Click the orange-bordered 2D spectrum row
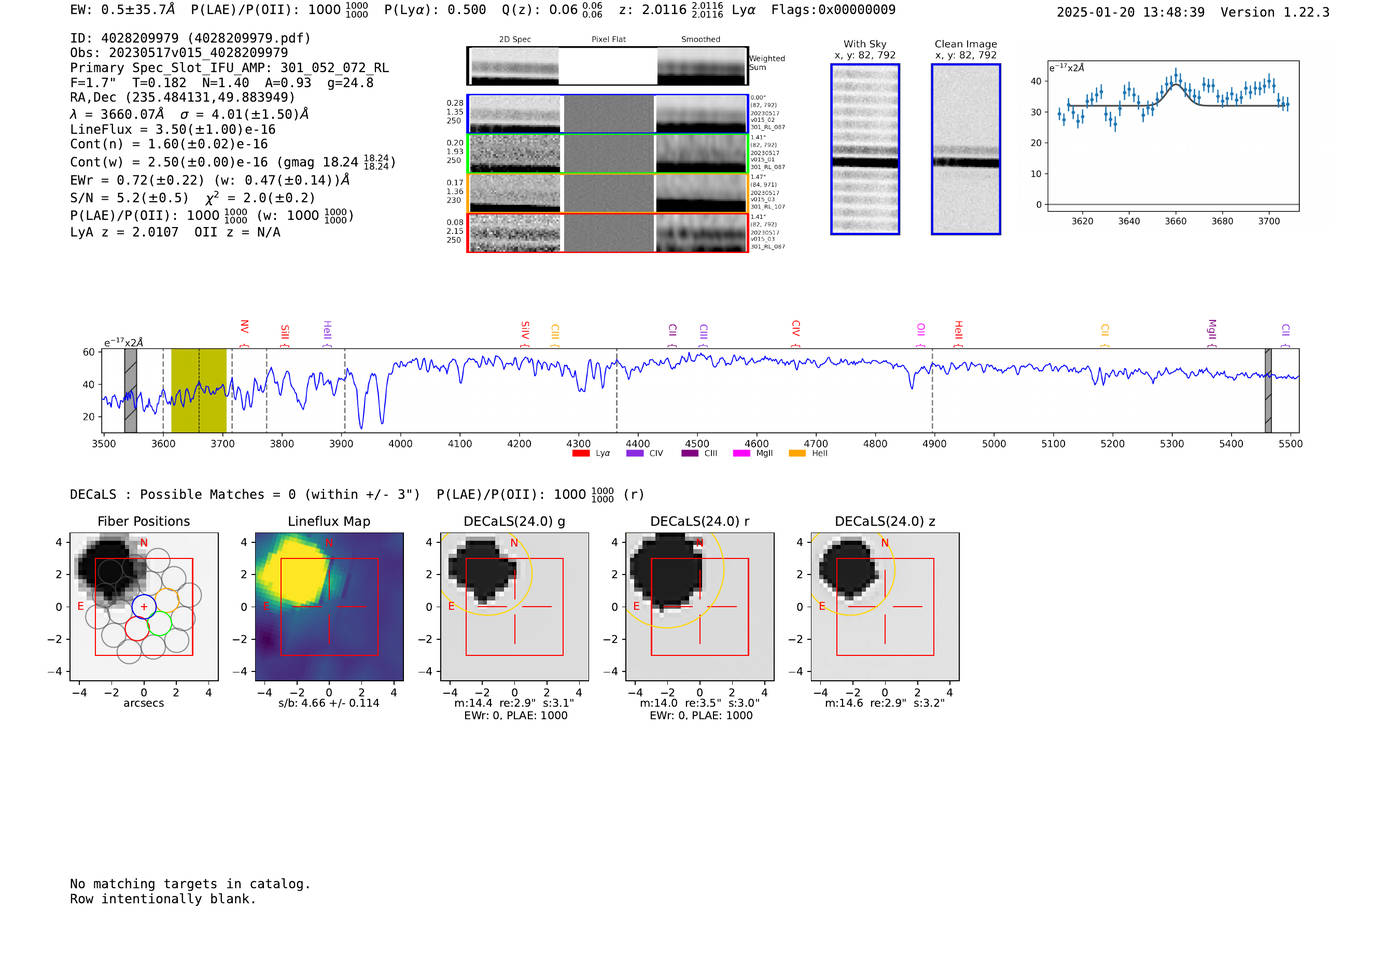The image size is (1400, 953). click(x=608, y=193)
